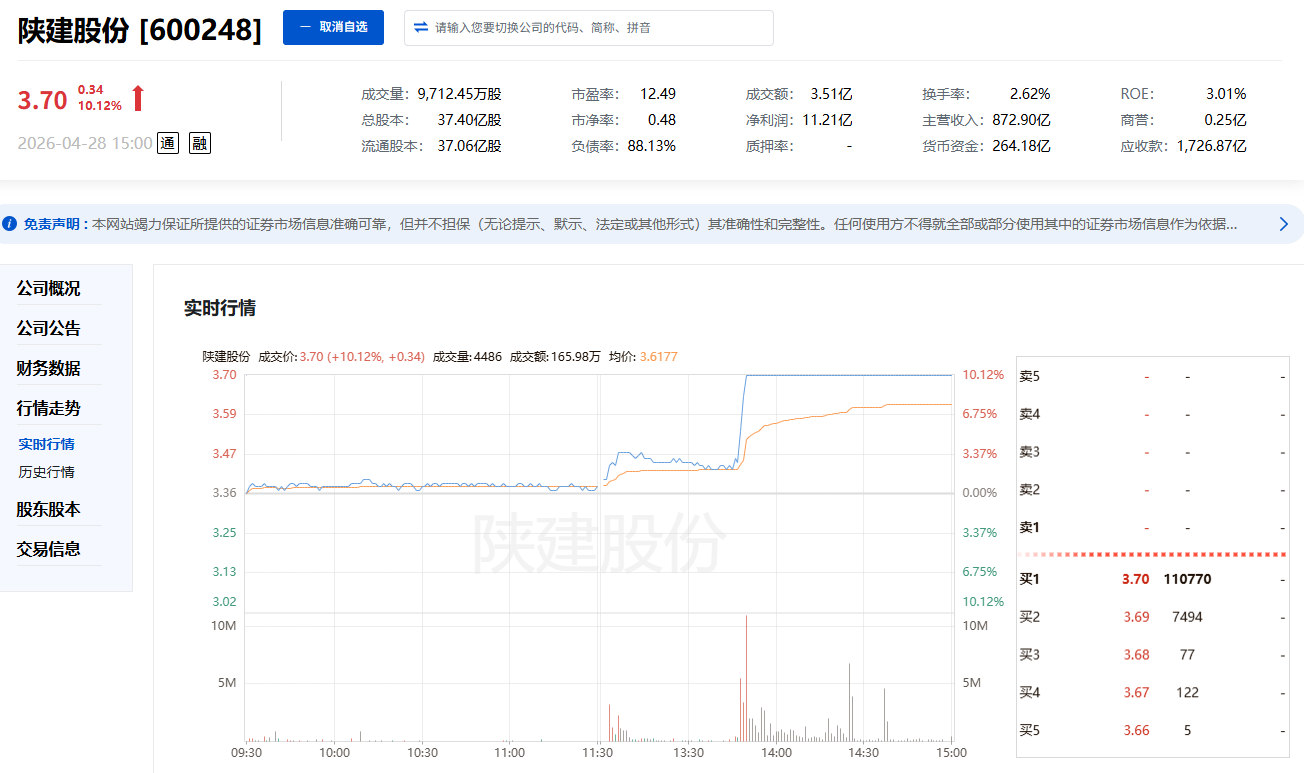Open 股东股本 in sidebar
The height and width of the screenshot is (773, 1304).
coord(48,509)
